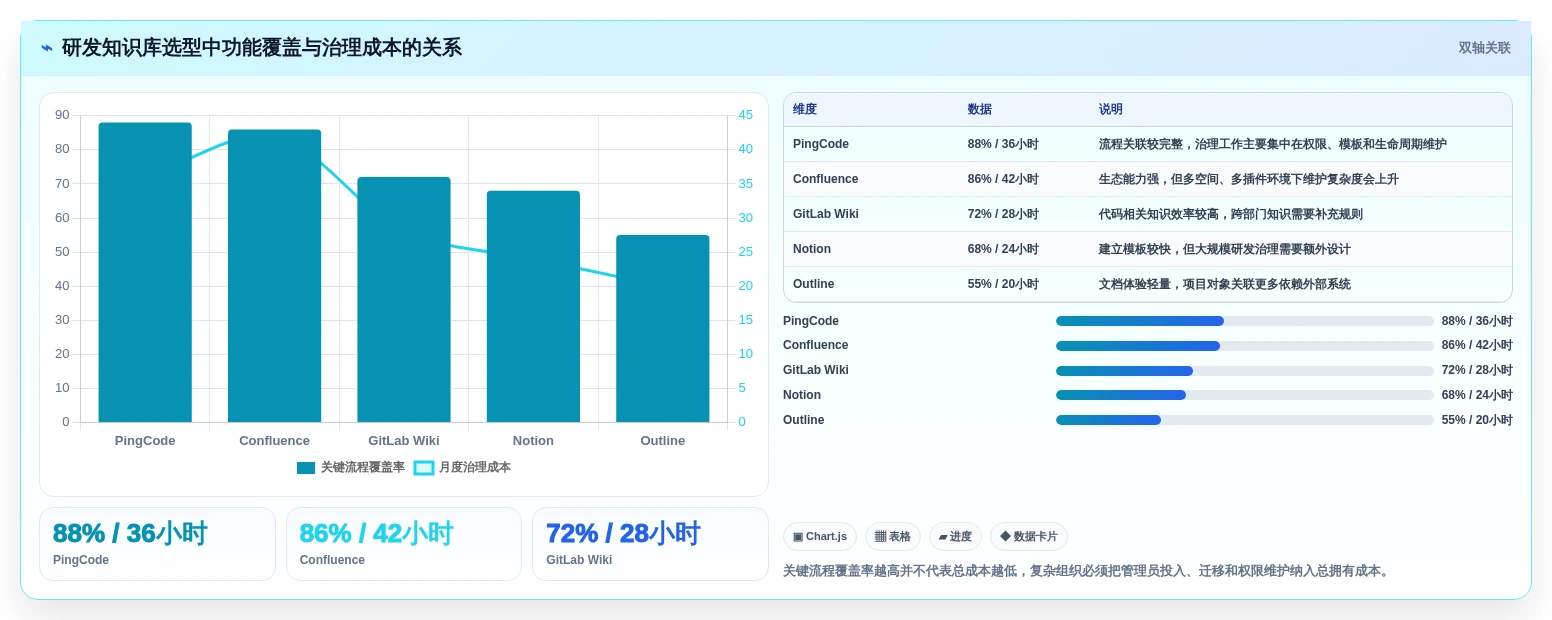Select the 数据卡片 tag chip
This screenshot has height=620, width=1552.
[x=1028, y=536]
